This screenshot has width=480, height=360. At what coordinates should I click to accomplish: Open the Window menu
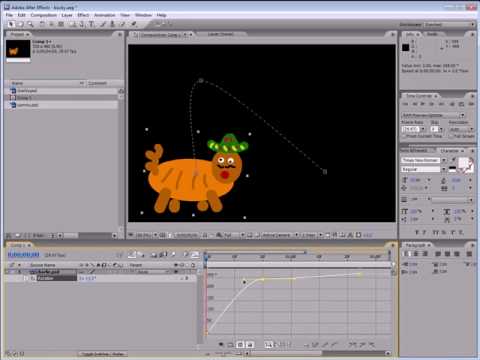click(143, 15)
